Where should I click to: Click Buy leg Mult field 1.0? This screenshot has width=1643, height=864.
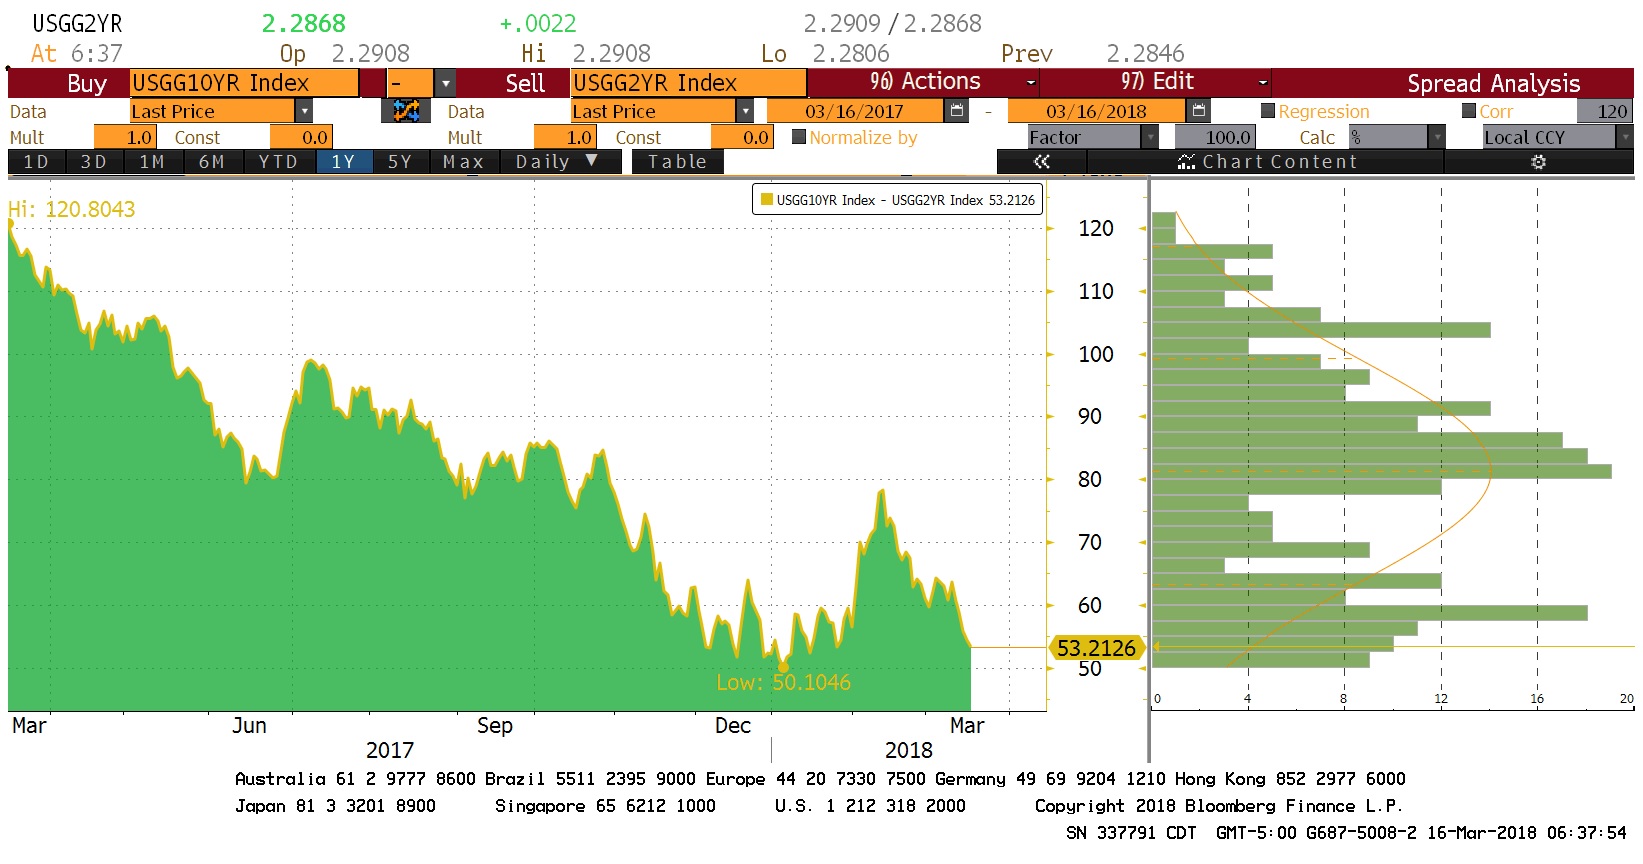(x=125, y=137)
